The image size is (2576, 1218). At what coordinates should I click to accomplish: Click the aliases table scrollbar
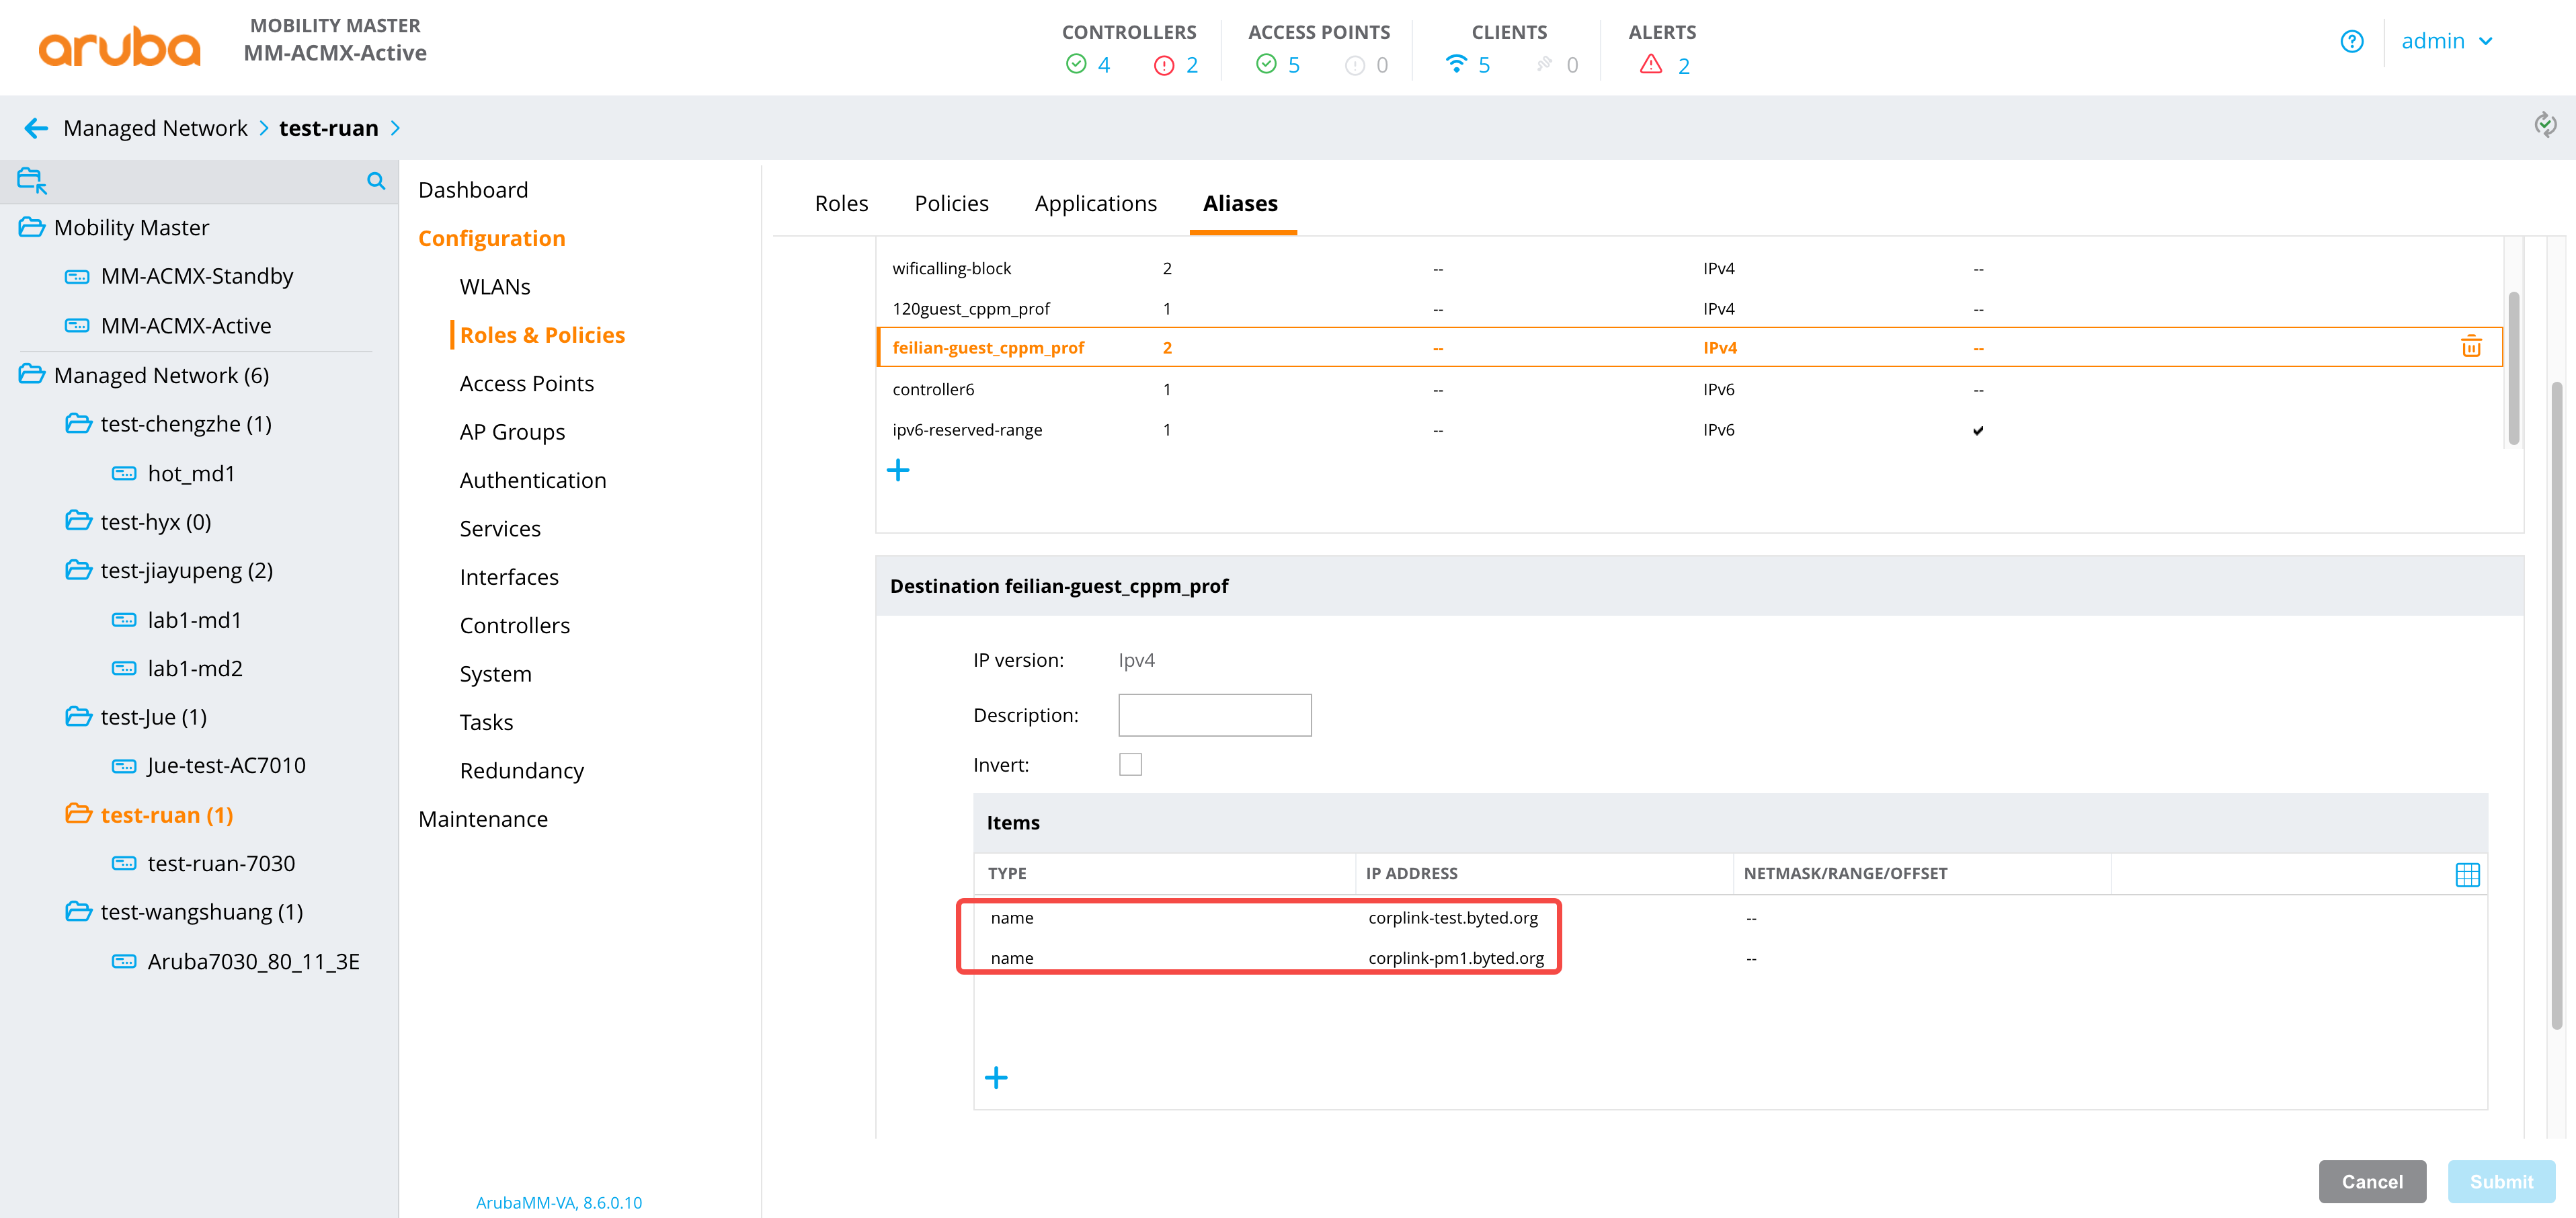2513,368
